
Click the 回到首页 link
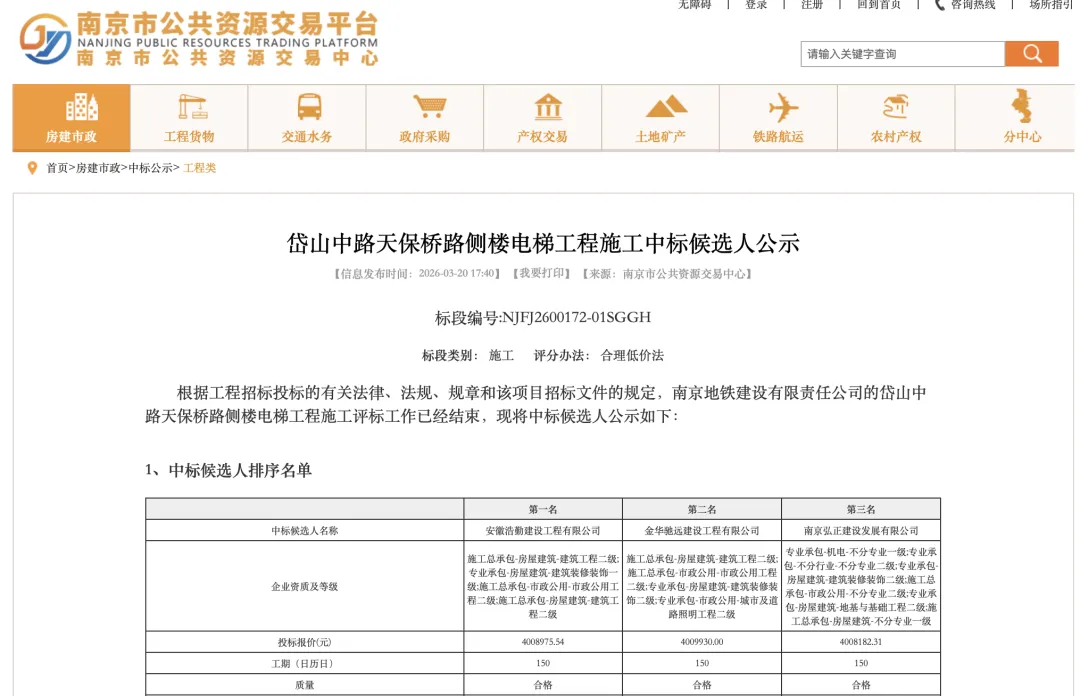click(879, 4)
